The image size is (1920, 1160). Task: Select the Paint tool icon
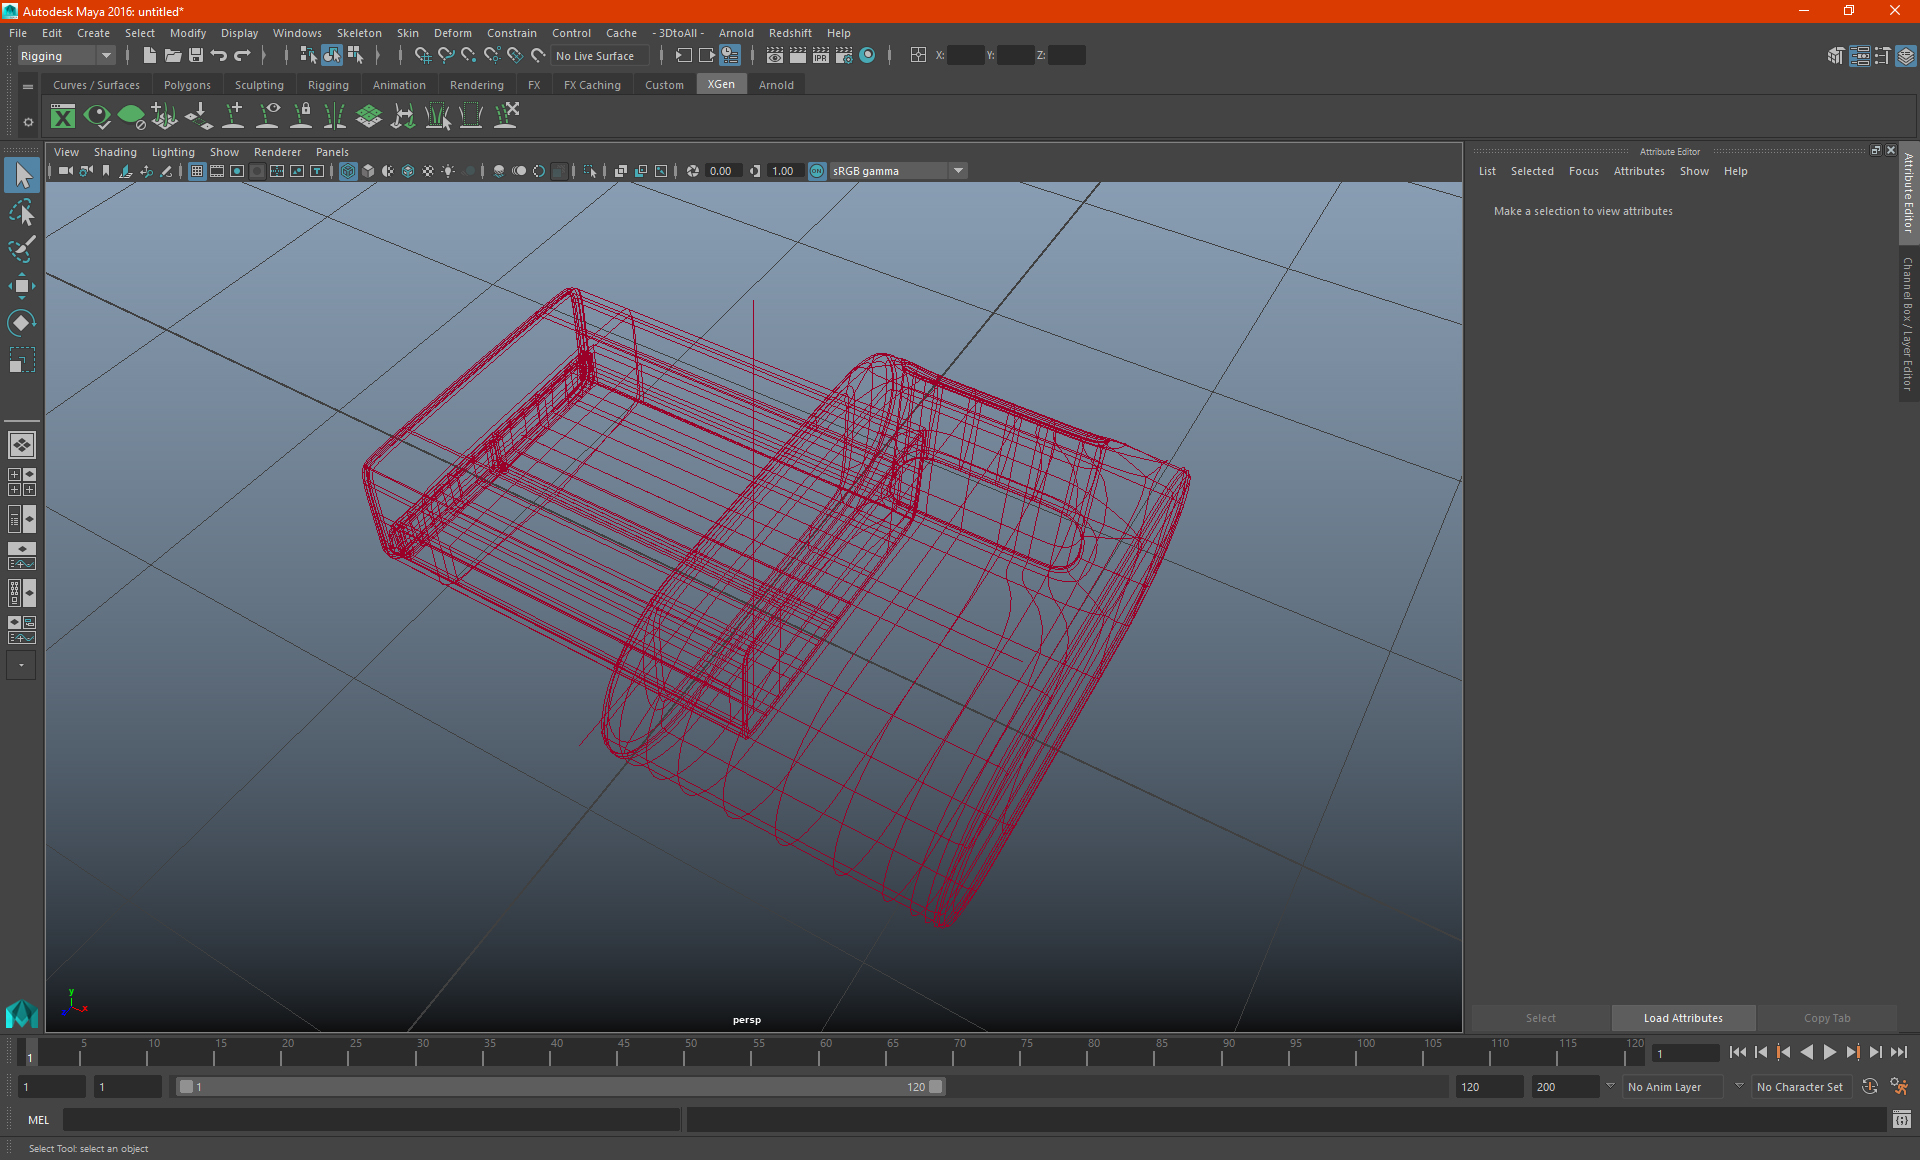pos(21,247)
